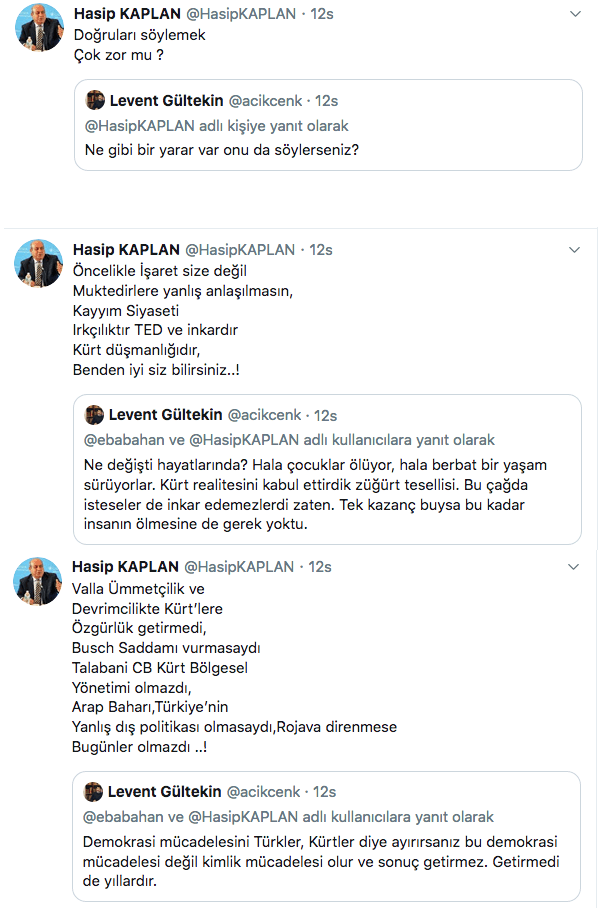Click Hasip KAPLAN avatar beside 'Öncelikle İşaret' tweet
The image size is (604, 908).
pos(38,264)
